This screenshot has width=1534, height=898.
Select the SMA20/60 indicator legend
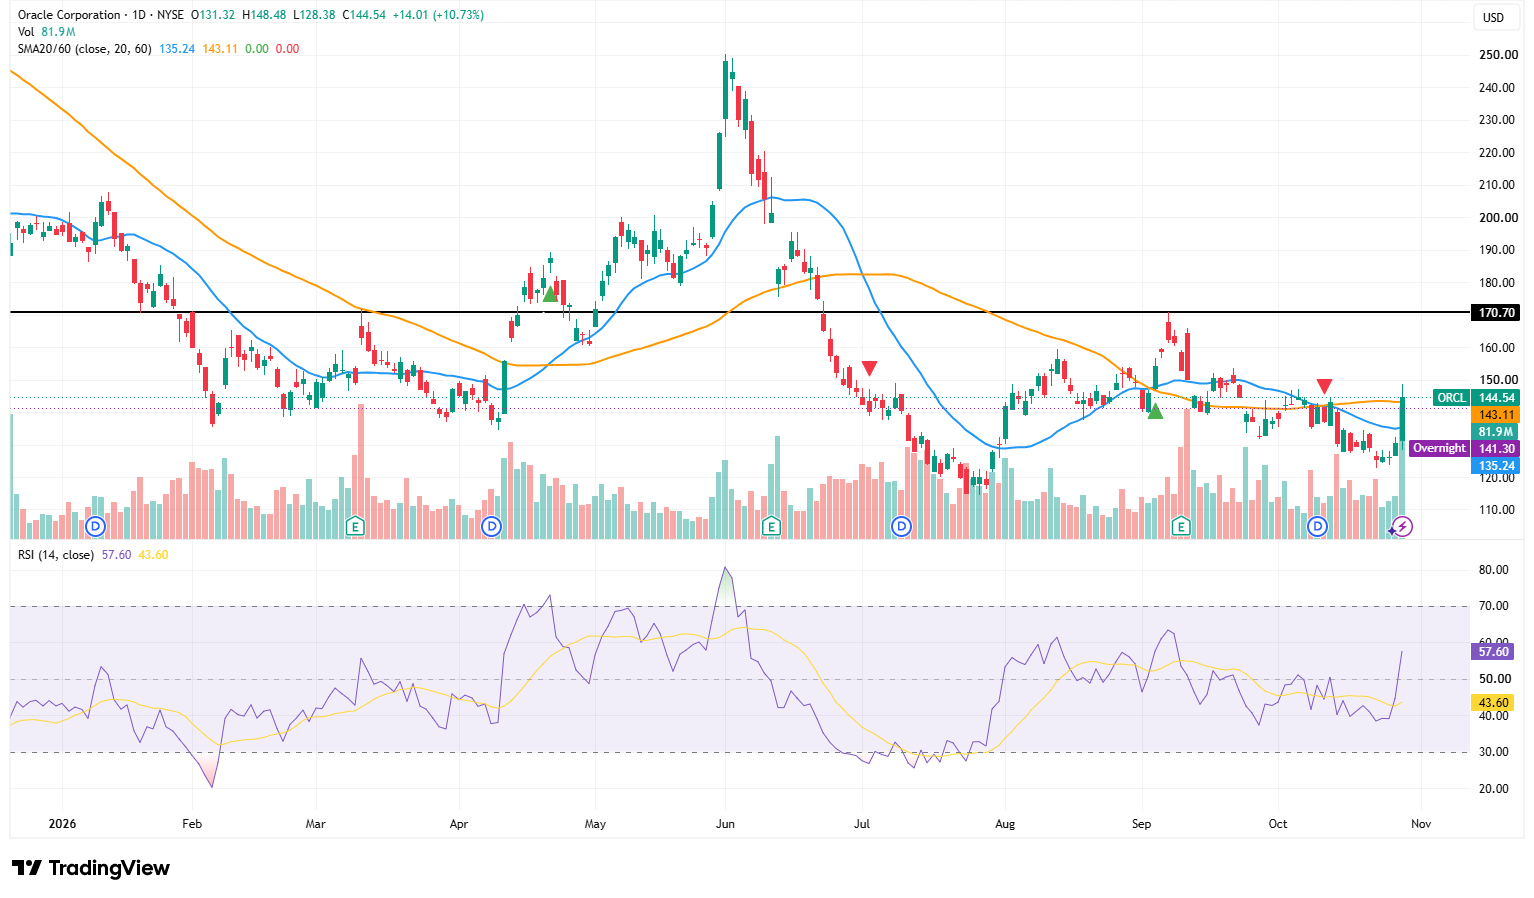point(84,48)
